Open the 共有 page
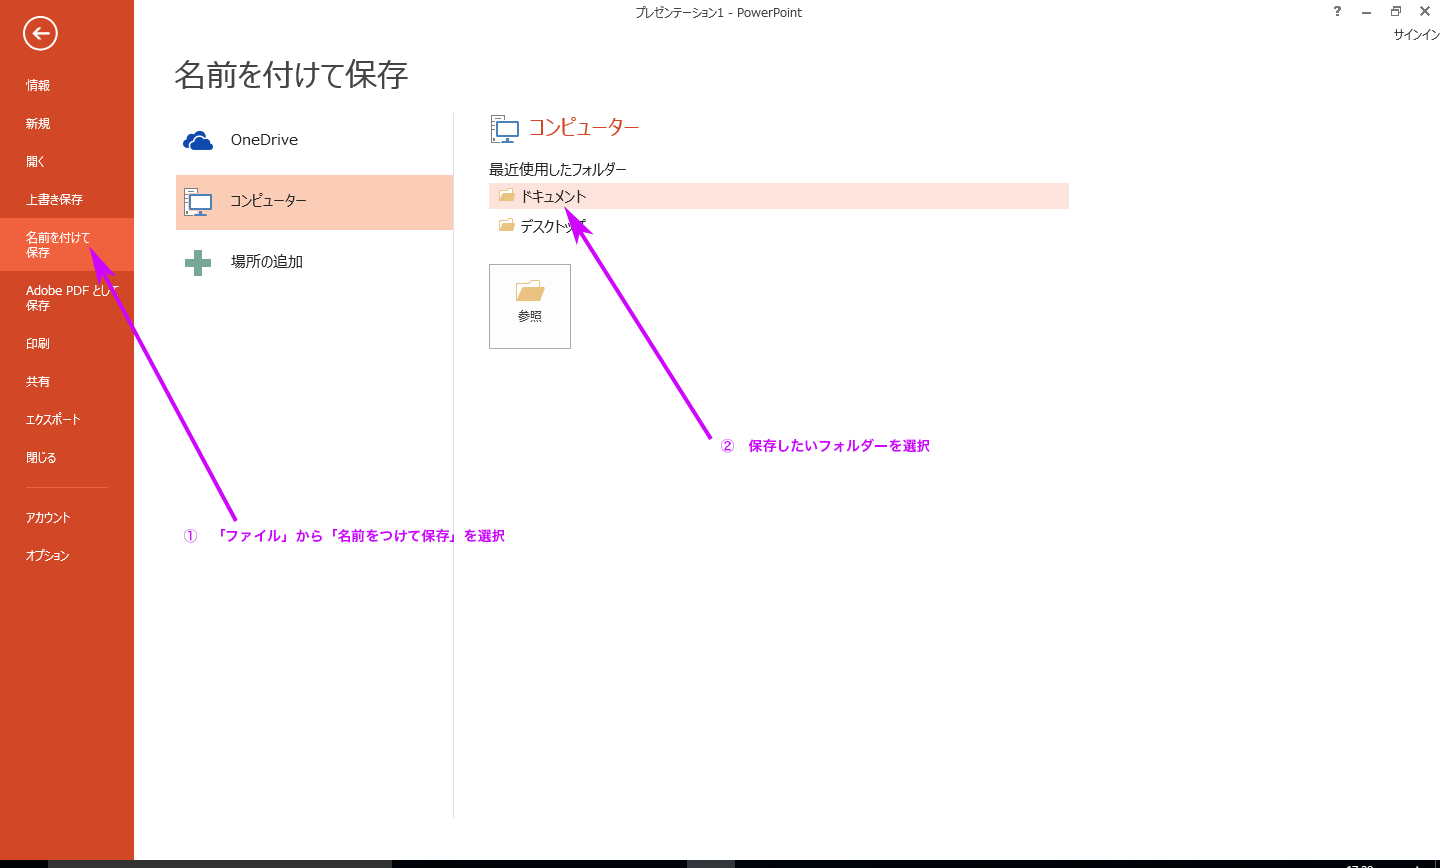 (38, 381)
